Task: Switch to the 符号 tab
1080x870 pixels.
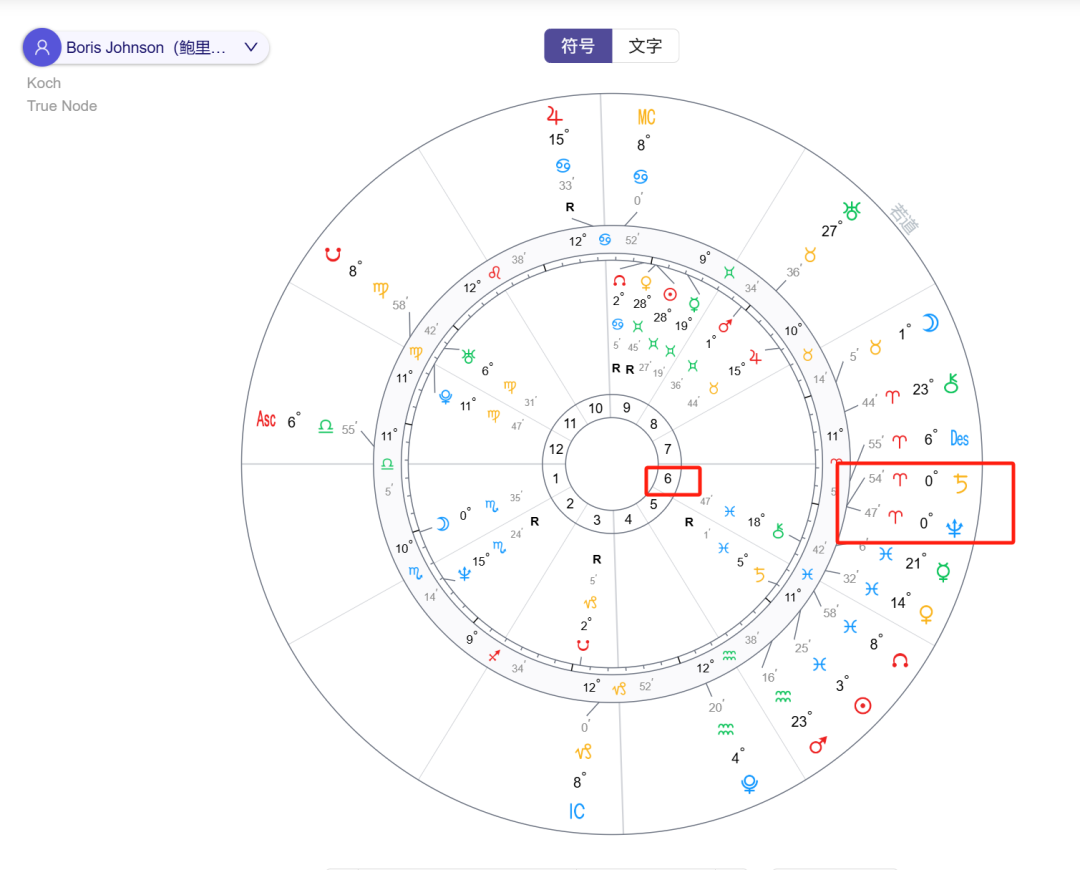Action: point(578,46)
